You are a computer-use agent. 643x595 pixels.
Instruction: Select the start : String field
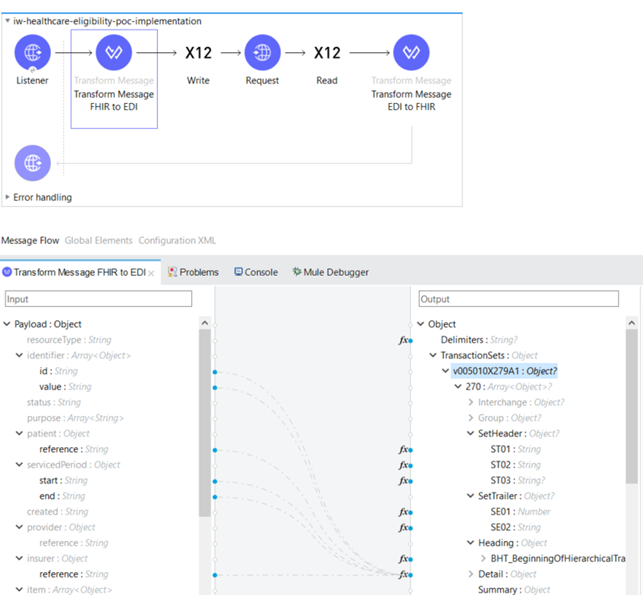click(x=64, y=480)
